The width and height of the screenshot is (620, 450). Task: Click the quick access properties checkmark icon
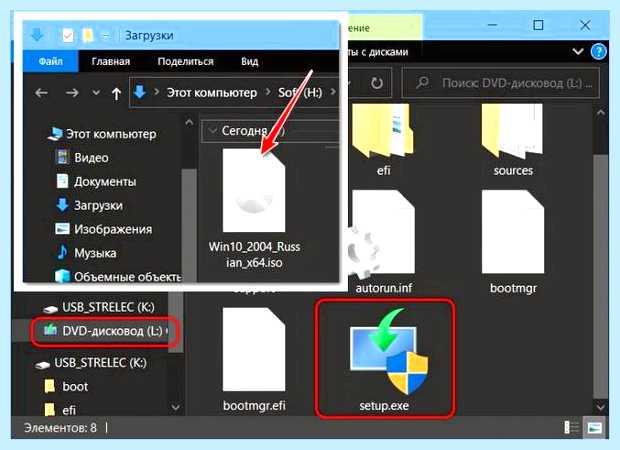click(68, 36)
